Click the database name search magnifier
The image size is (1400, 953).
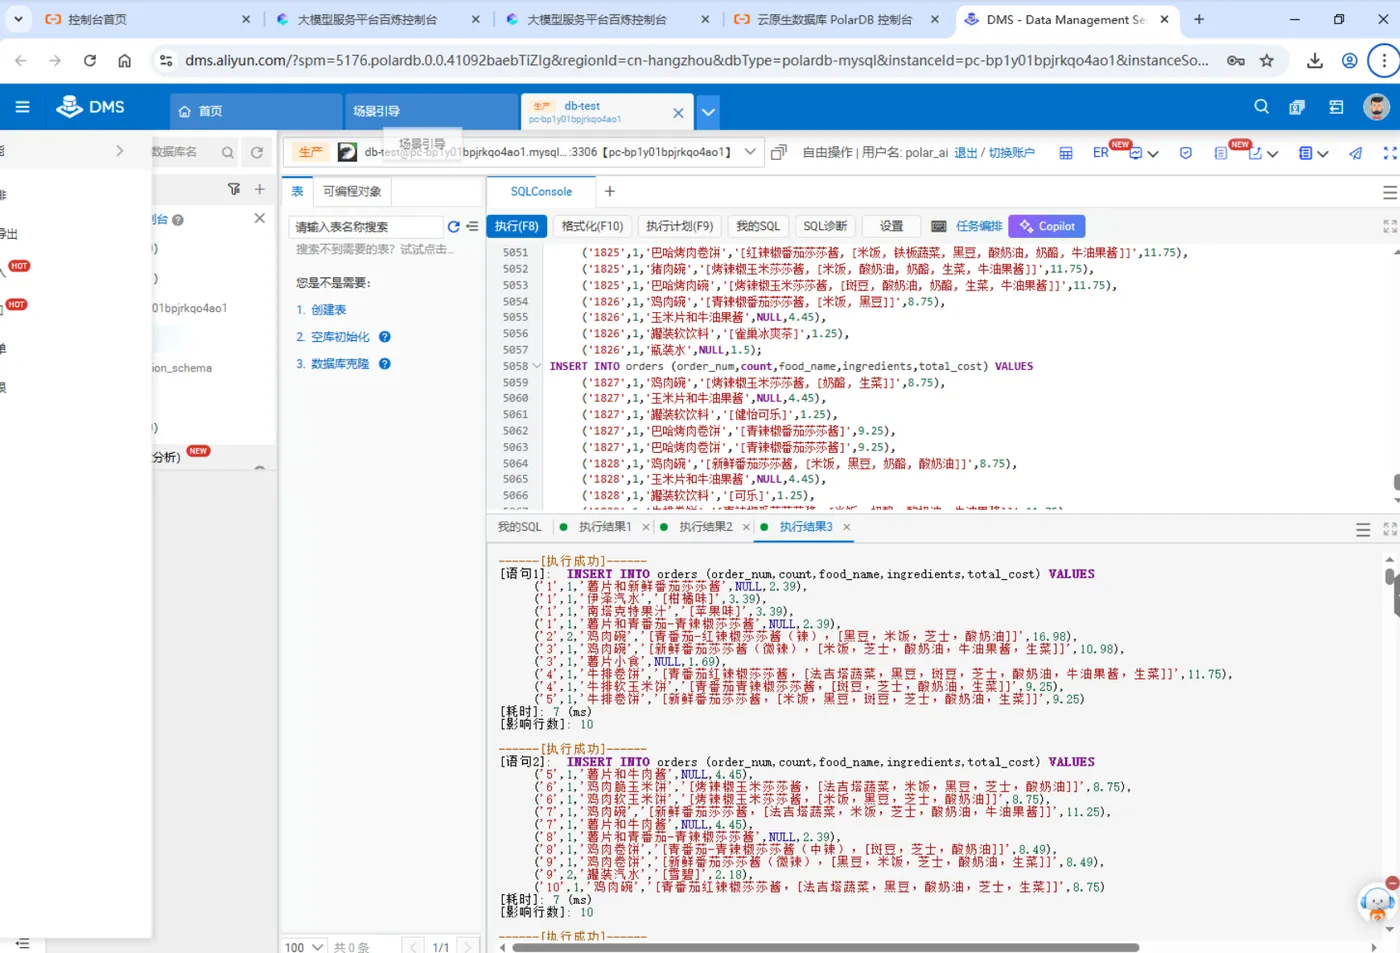tap(228, 152)
